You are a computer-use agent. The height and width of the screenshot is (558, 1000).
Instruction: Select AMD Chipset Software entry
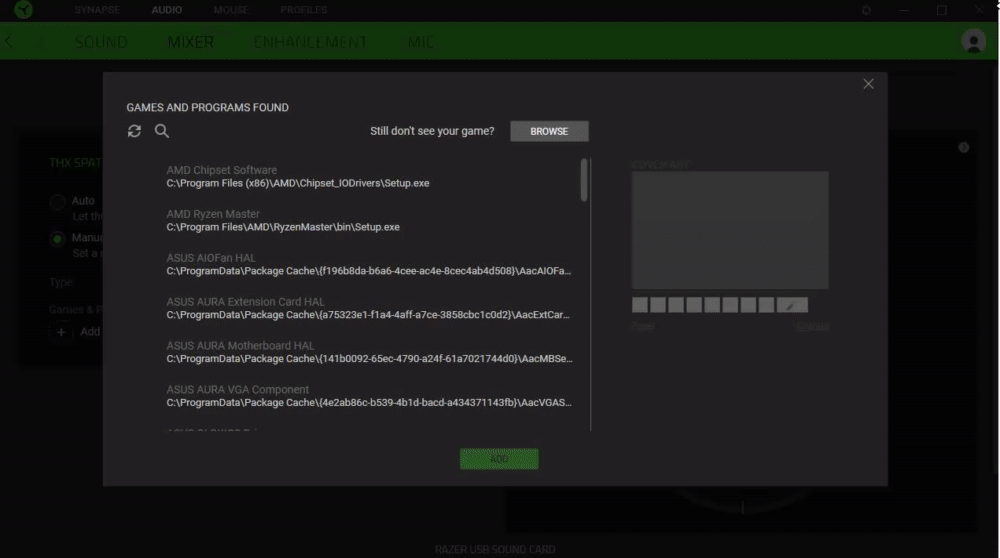point(370,177)
